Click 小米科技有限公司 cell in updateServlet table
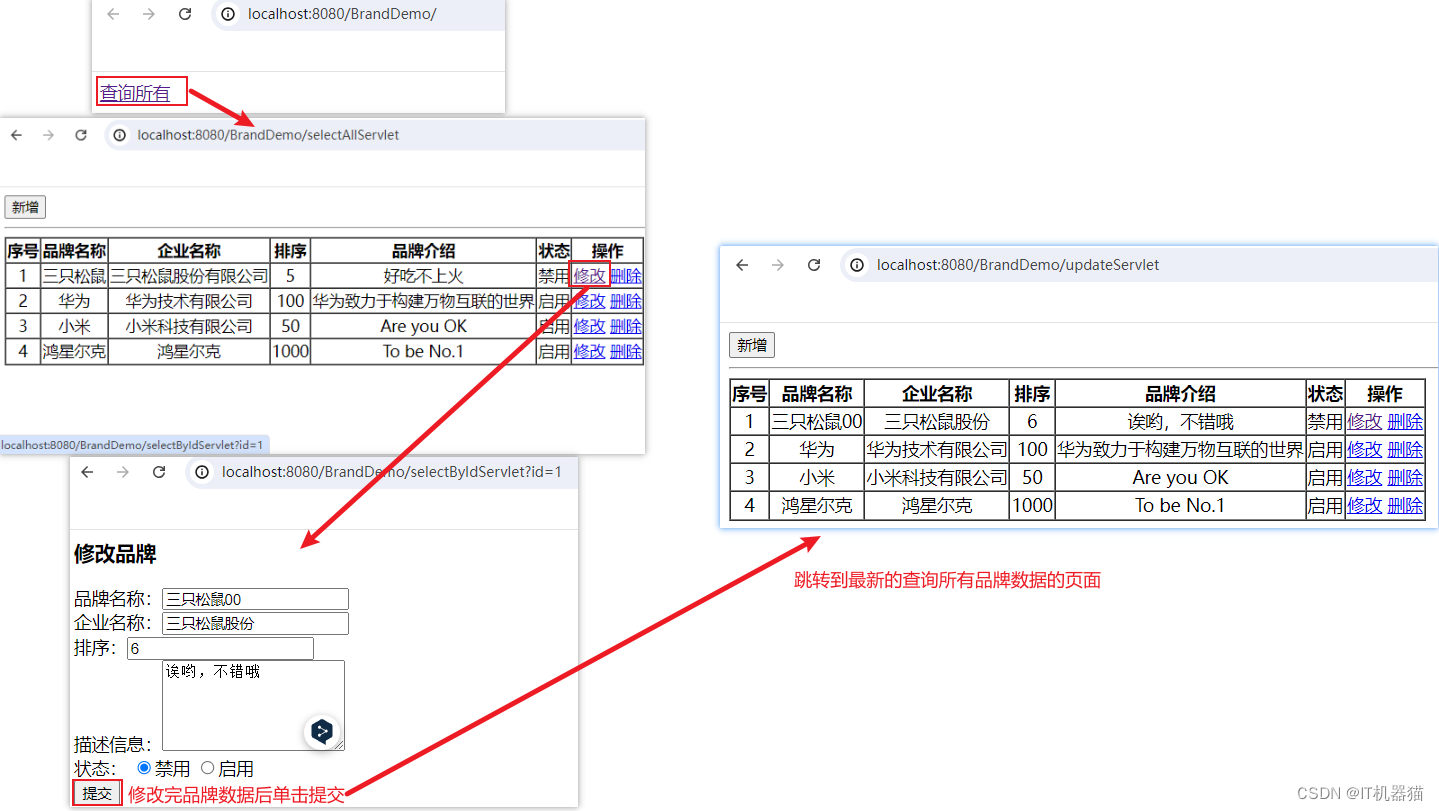Screen dimensions: 1439x811 937,478
